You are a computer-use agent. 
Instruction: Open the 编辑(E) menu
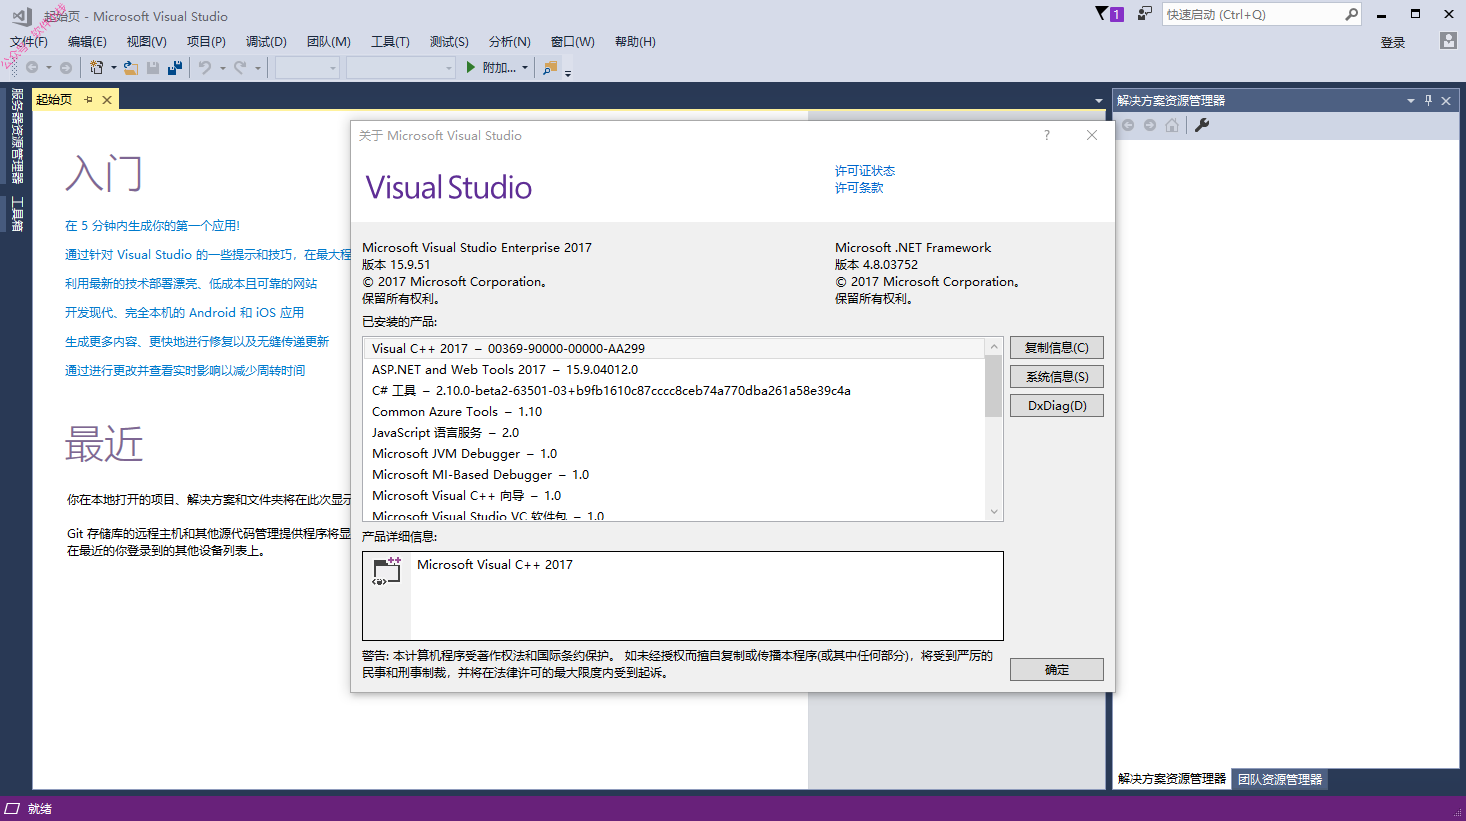pos(87,42)
